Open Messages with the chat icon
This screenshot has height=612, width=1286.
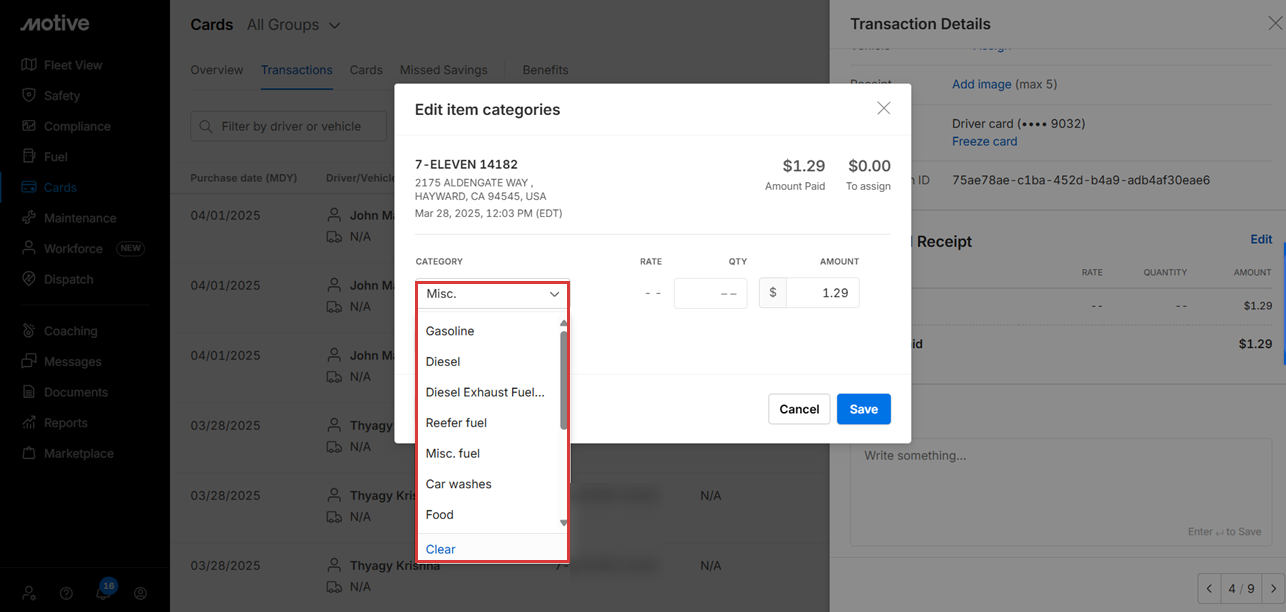(x=29, y=361)
